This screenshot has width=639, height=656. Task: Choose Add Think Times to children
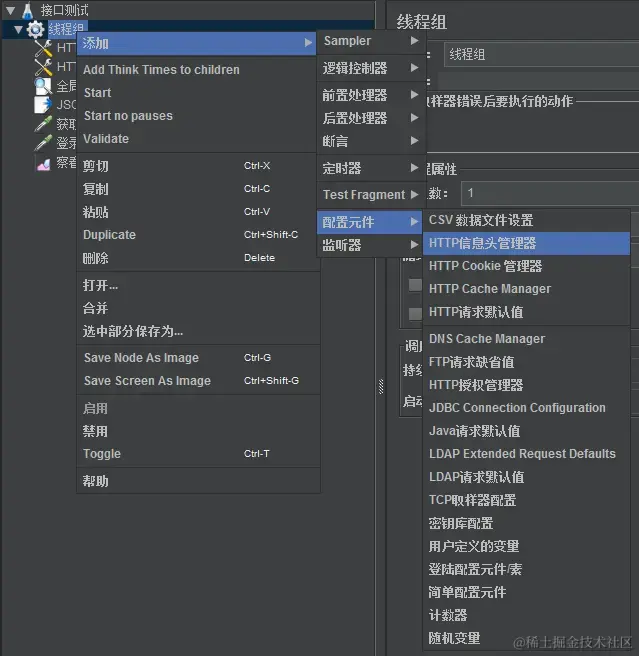(x=196, y=69)
